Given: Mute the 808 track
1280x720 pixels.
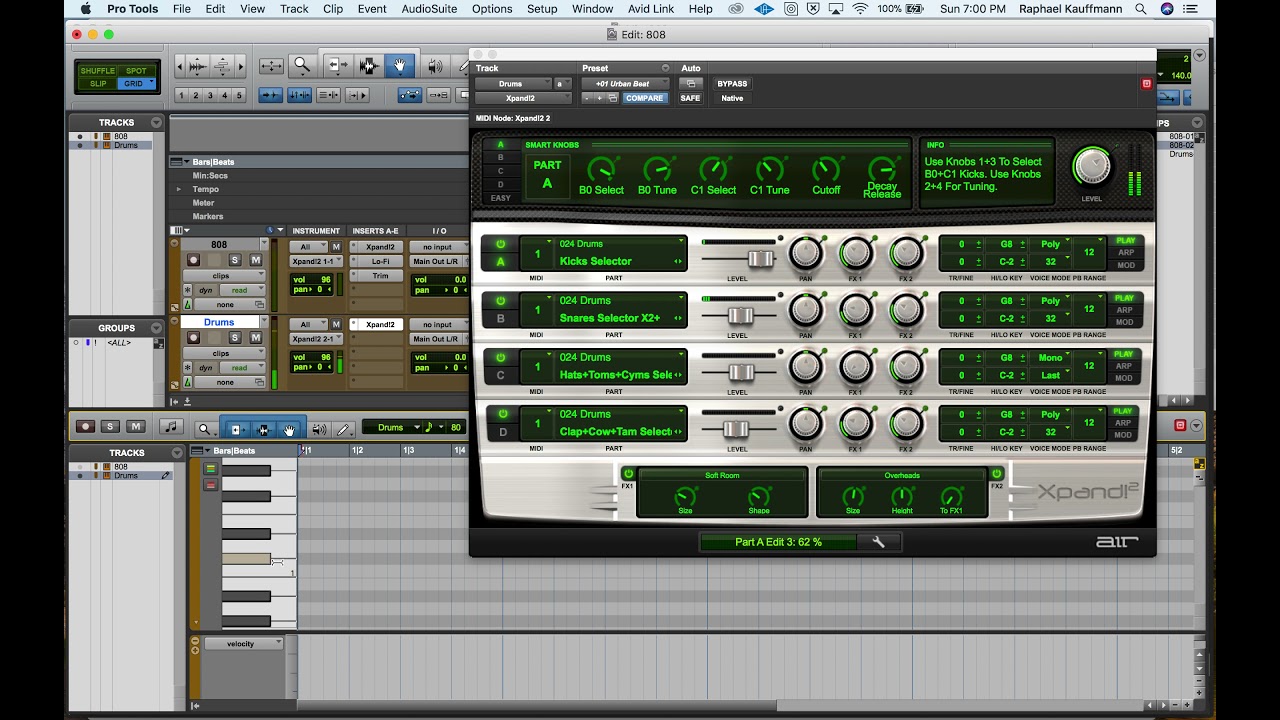Looking at the screenshot, I should (256, 260).
